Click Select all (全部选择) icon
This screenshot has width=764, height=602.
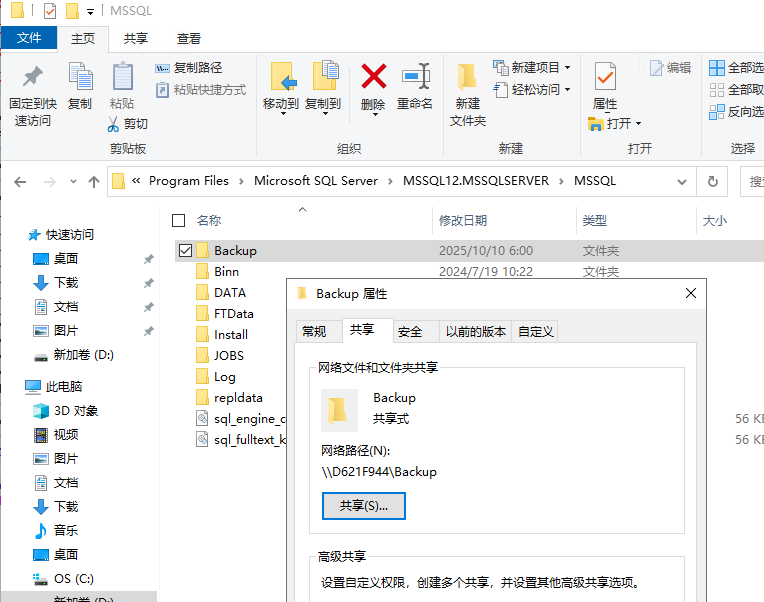717,68
